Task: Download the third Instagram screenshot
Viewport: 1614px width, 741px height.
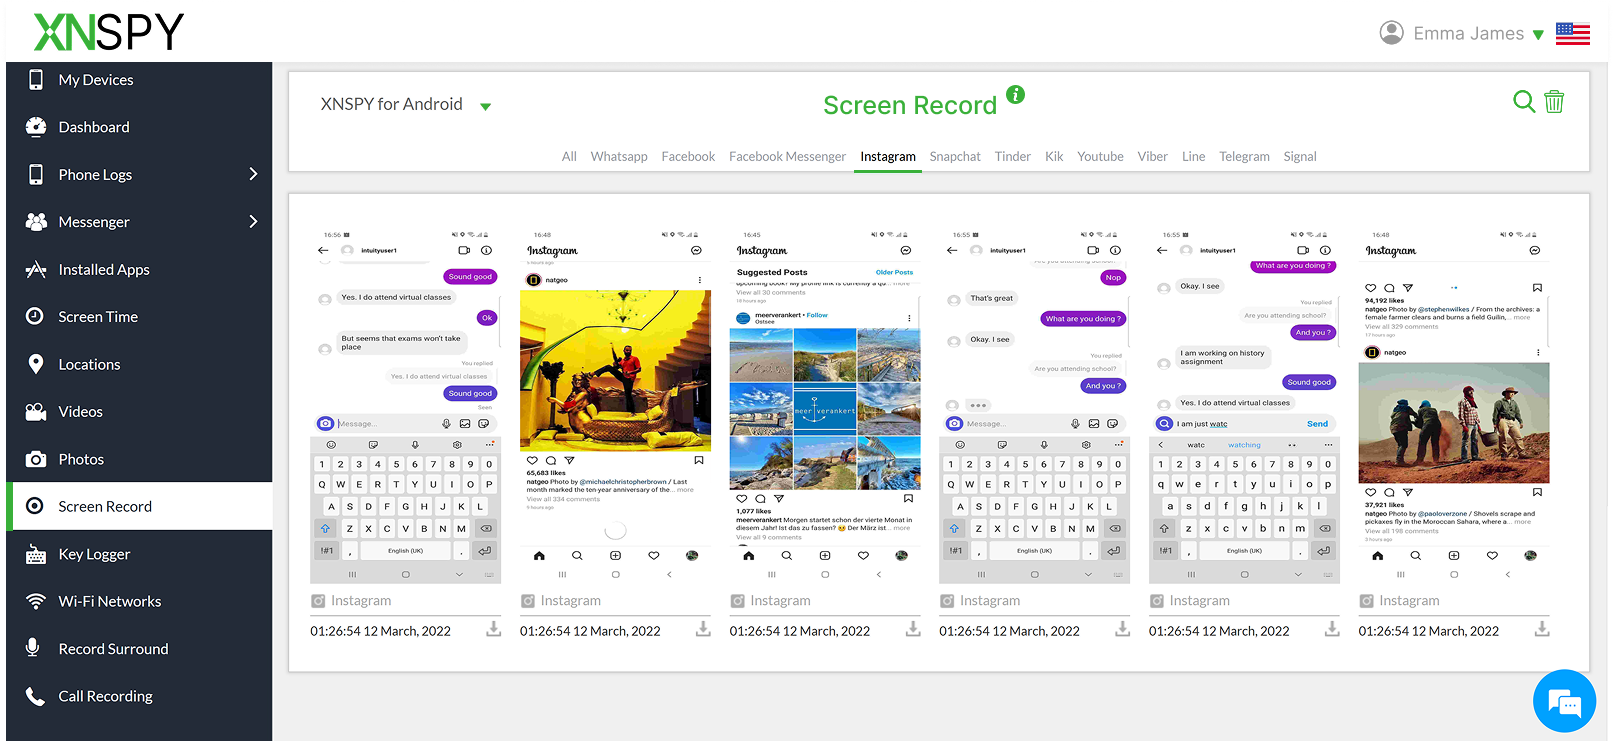Action: point(913,630)
